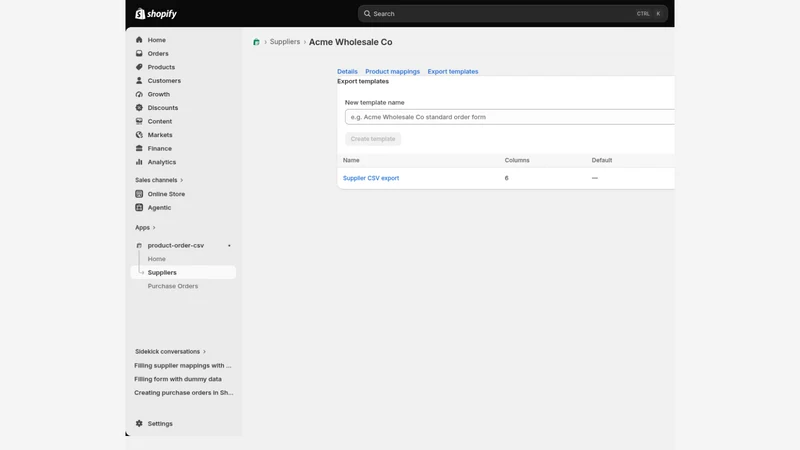Open Discounts in the sidebar
This screenshot has height=450, width=800.
pyautogui.click(x=163, y=108)
